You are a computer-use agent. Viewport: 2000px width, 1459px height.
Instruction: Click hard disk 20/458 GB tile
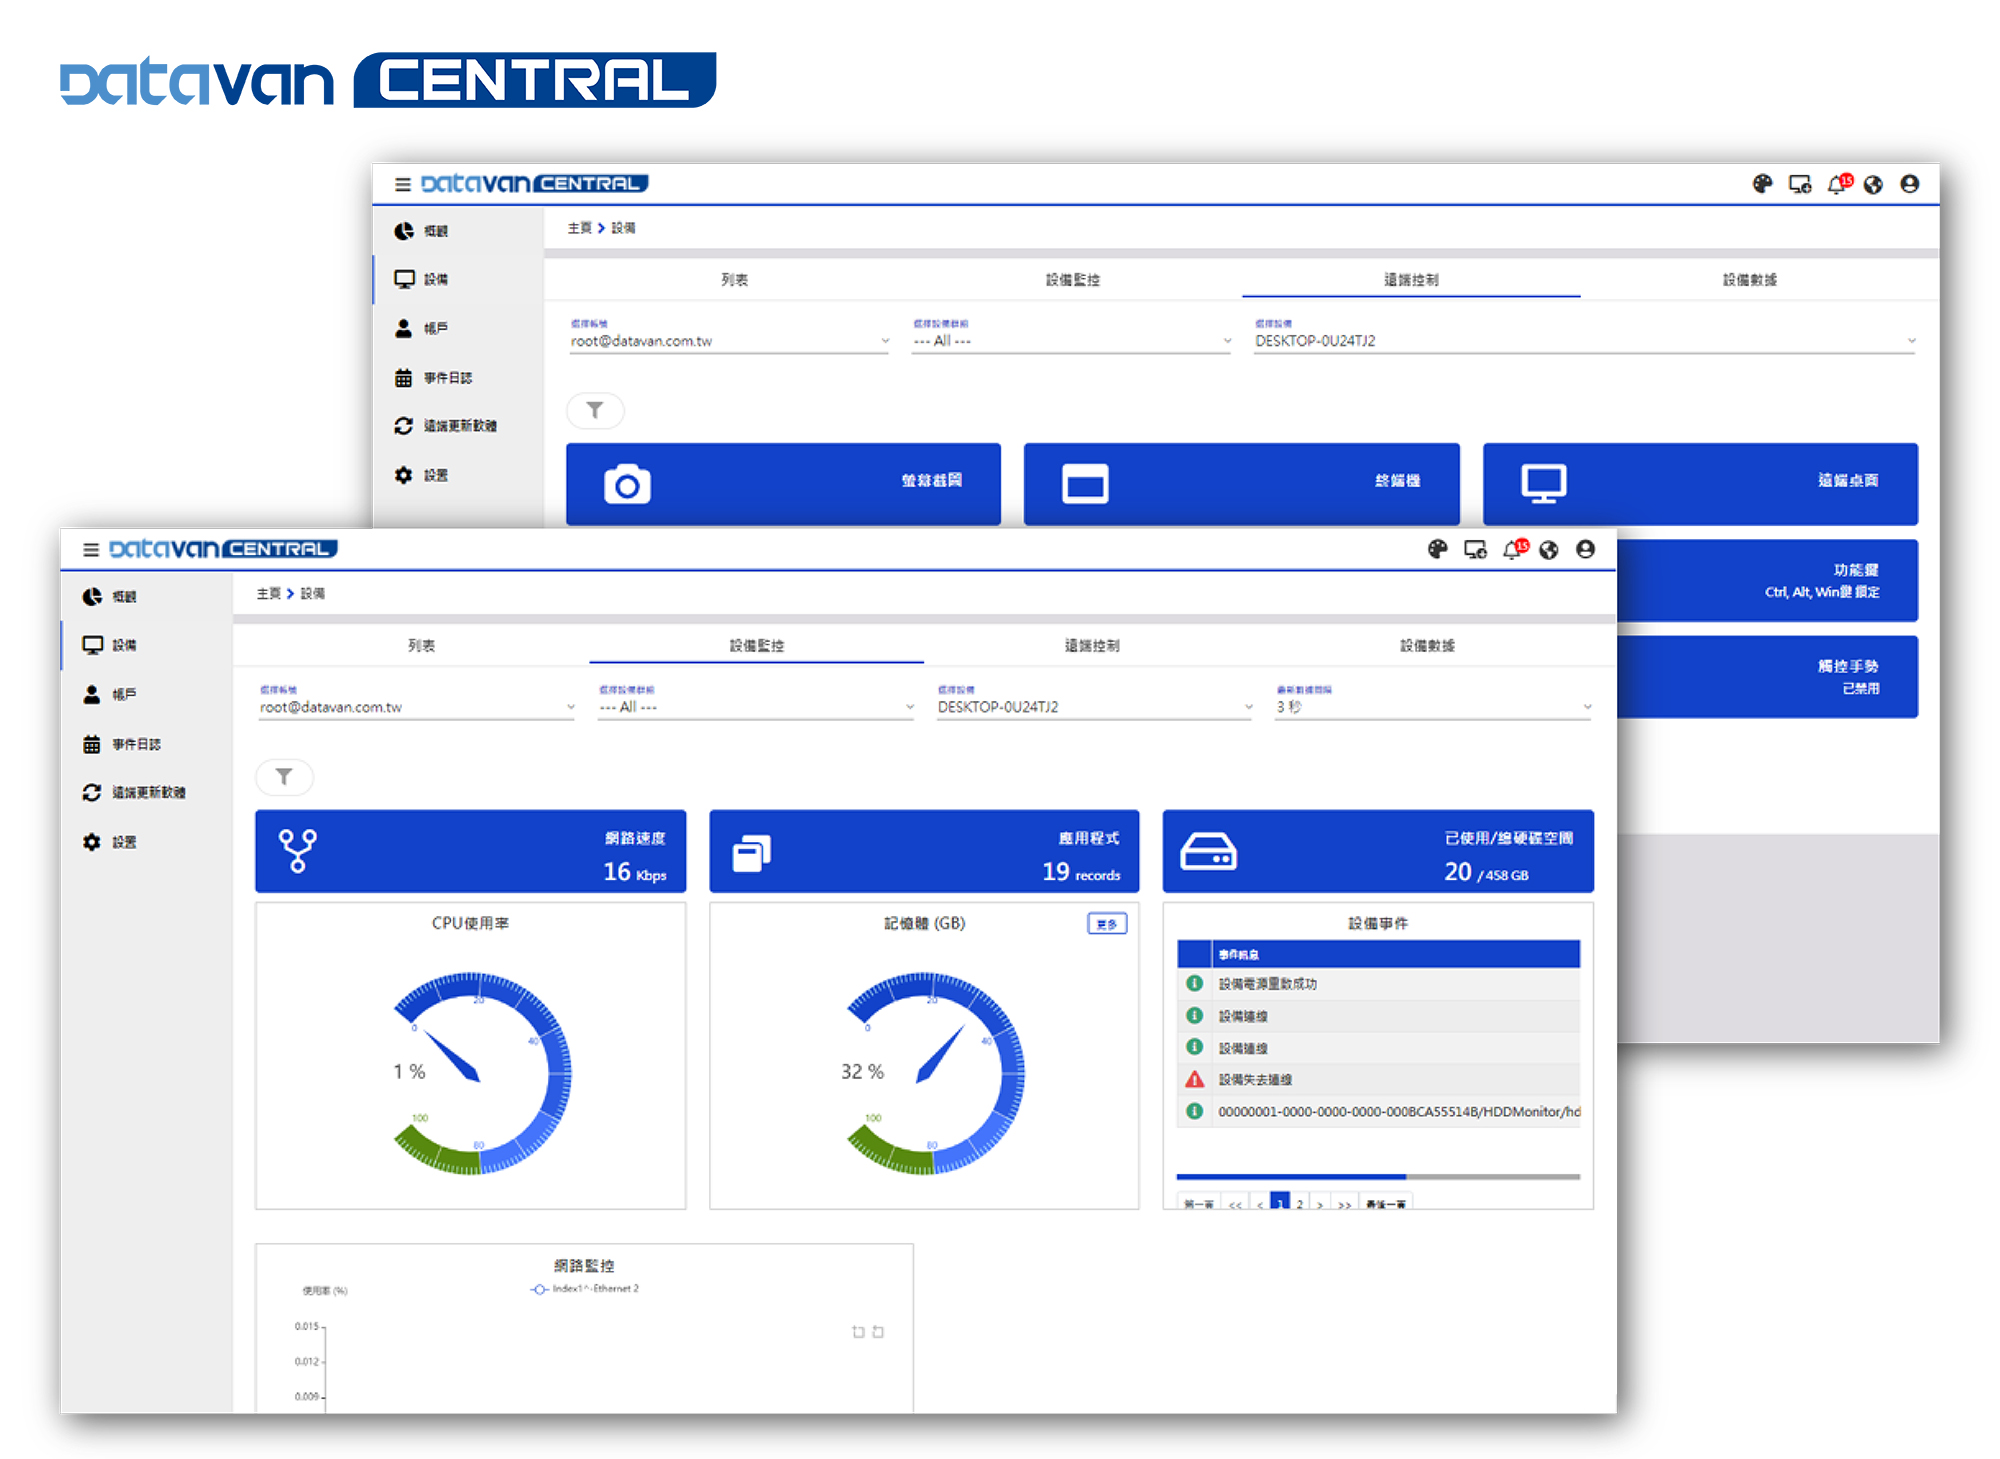[1378, 851]
